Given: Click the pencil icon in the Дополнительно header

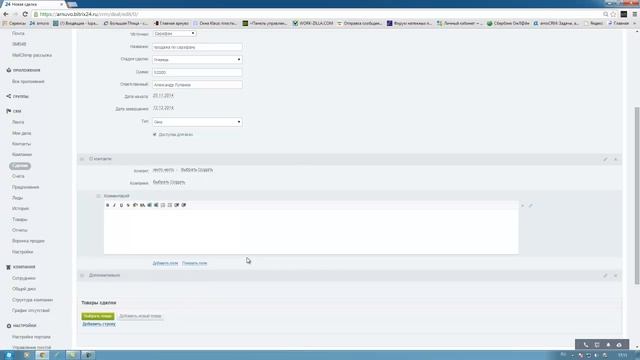Looking at the screenshot, I should [x=605, y=276].
